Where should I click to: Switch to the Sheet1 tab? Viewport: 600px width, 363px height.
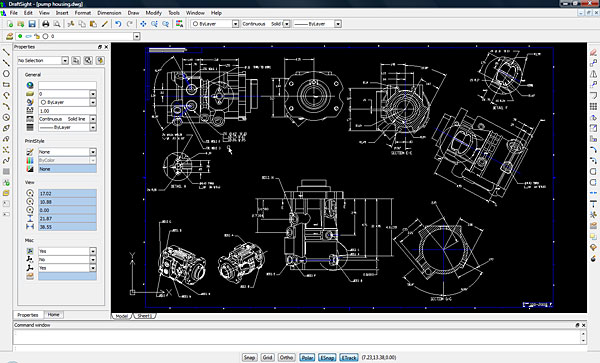click(145, 316)
